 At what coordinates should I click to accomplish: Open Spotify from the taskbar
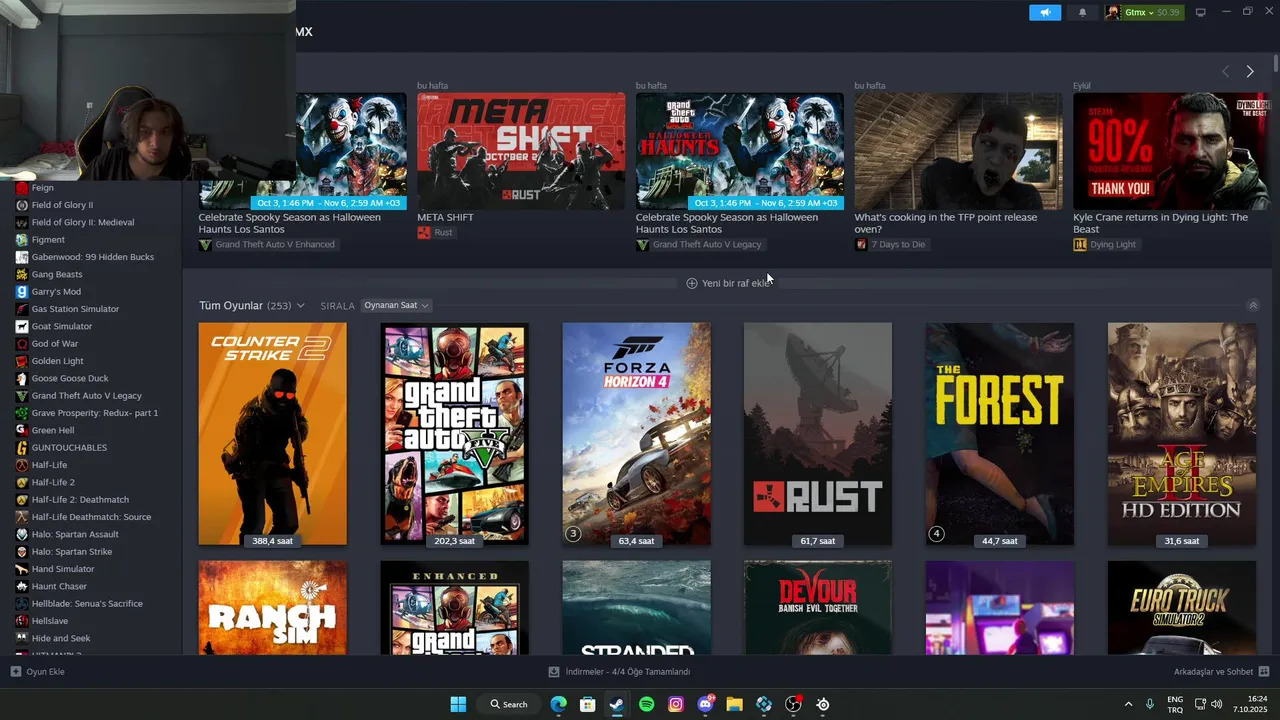click(646, 704)
